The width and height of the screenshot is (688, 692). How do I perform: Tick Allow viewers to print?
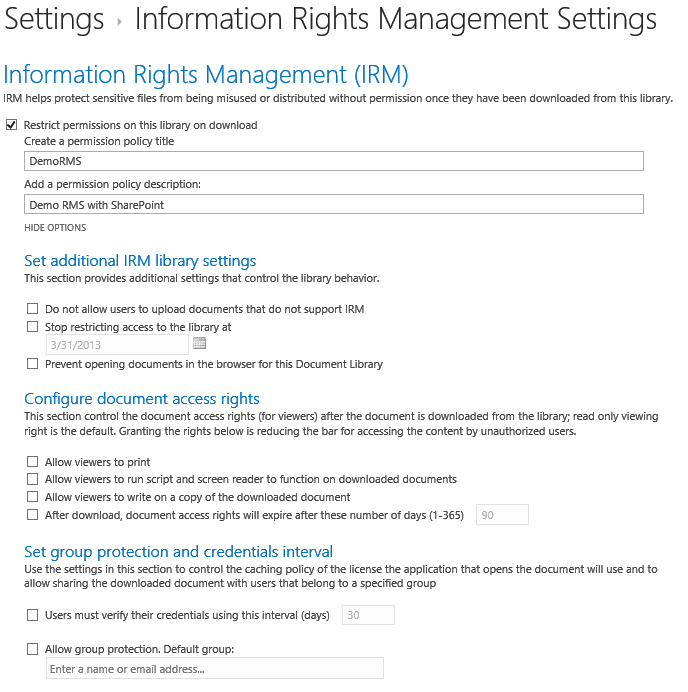pos(33,462)
